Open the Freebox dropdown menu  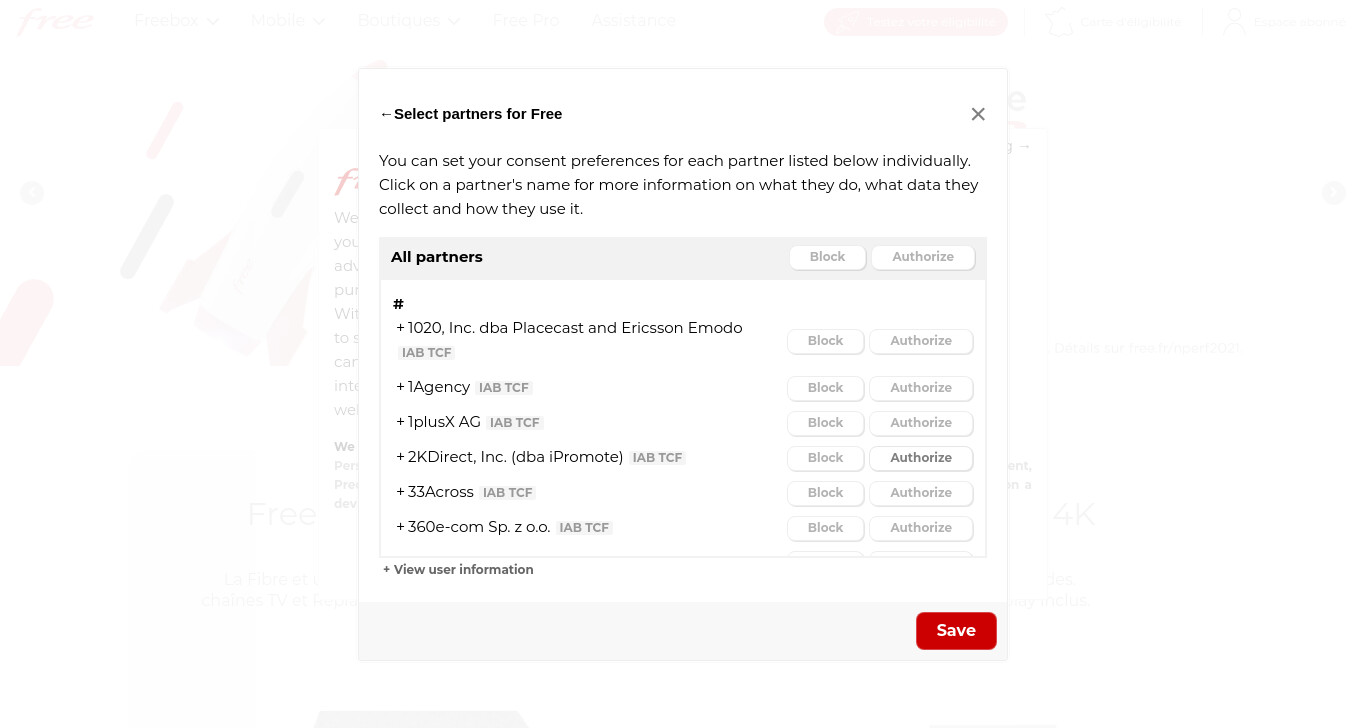(x=177, y=21)
